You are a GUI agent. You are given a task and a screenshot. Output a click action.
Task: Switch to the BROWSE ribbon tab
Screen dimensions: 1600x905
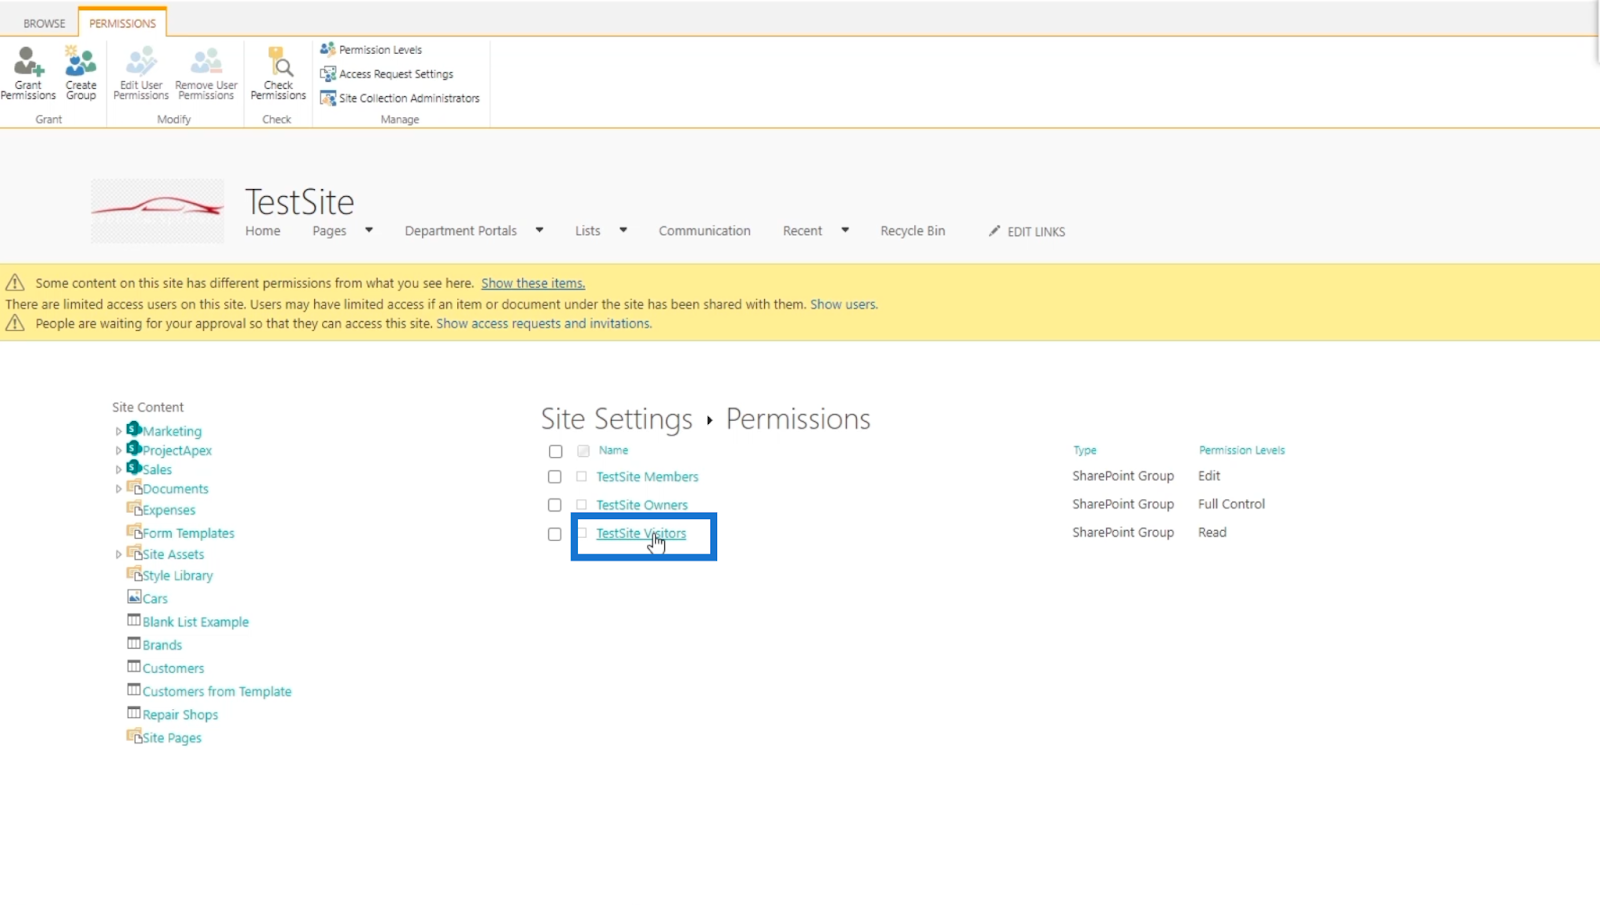click(44, 23)
